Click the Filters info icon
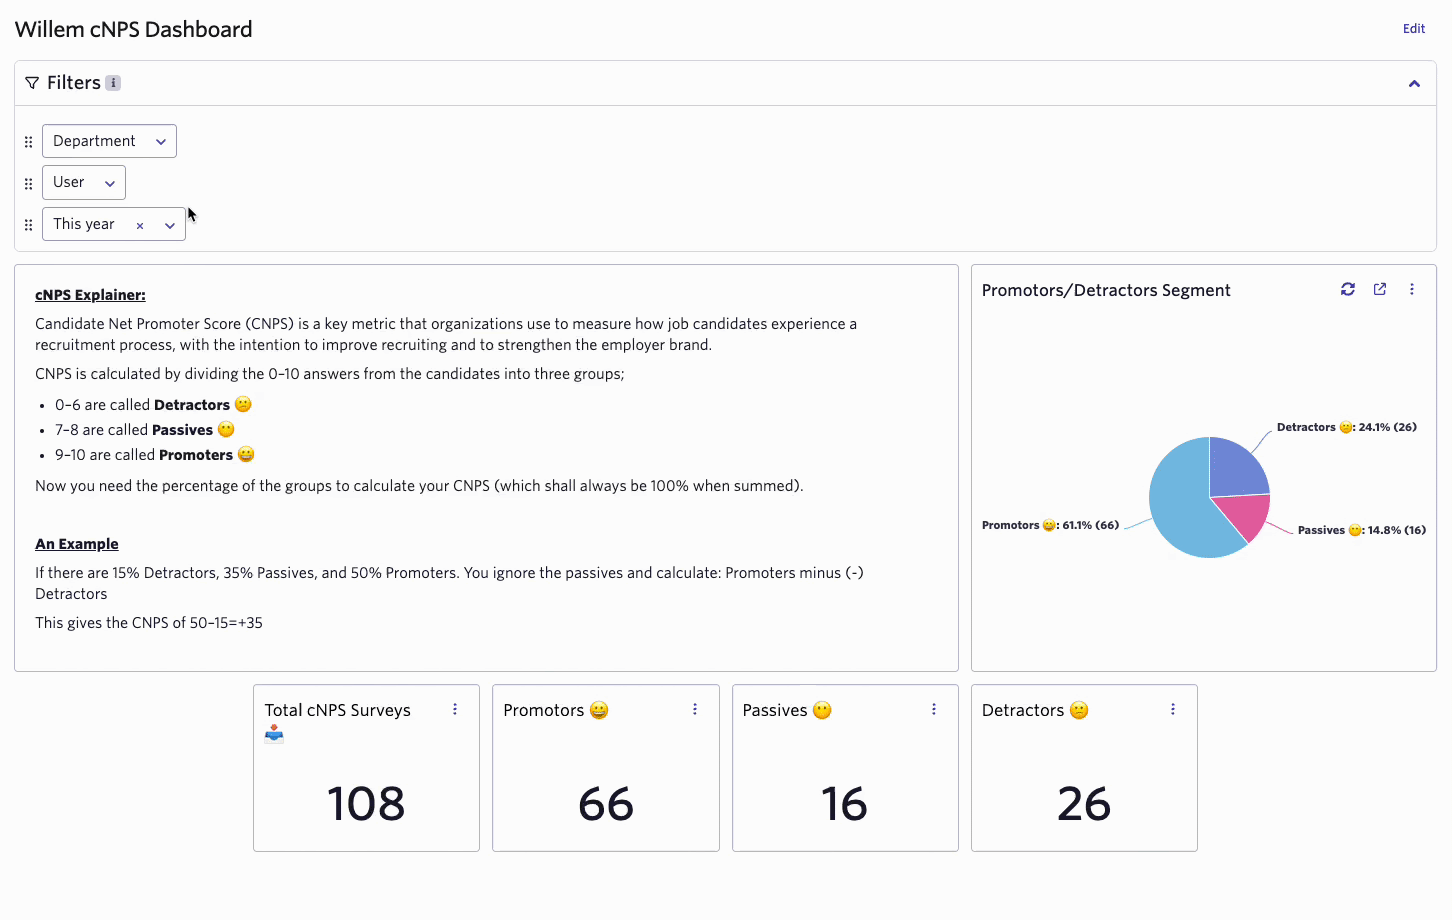Viewport: 1452px width, 920px height. [113, 83]
